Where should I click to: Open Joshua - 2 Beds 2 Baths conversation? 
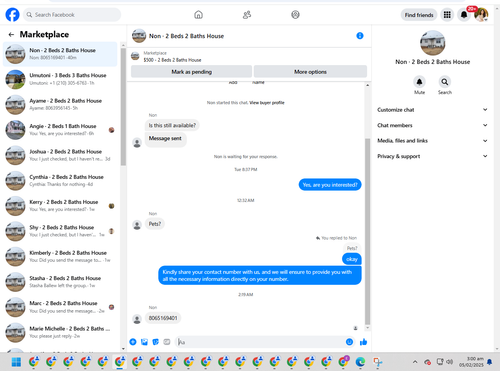tap(60, 155)
